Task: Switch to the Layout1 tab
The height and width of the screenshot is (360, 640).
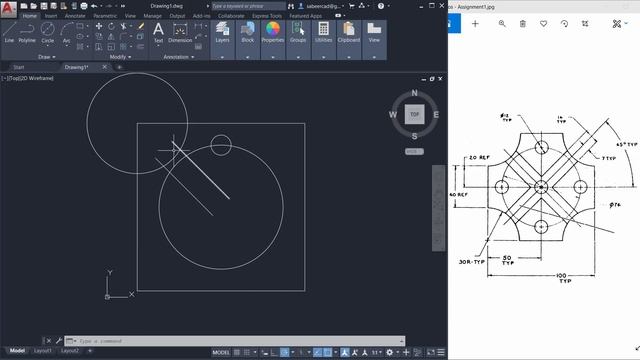Action: click(42, 351)
